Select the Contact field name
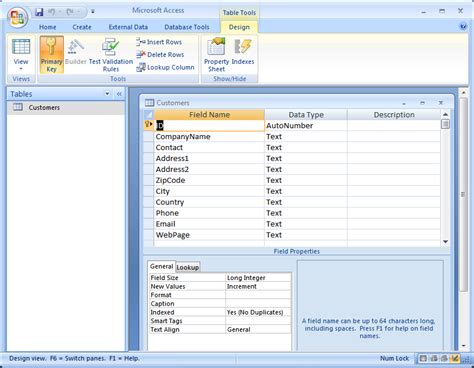The height and width of the screenshot is (368, 474). (x=209, y=147)
